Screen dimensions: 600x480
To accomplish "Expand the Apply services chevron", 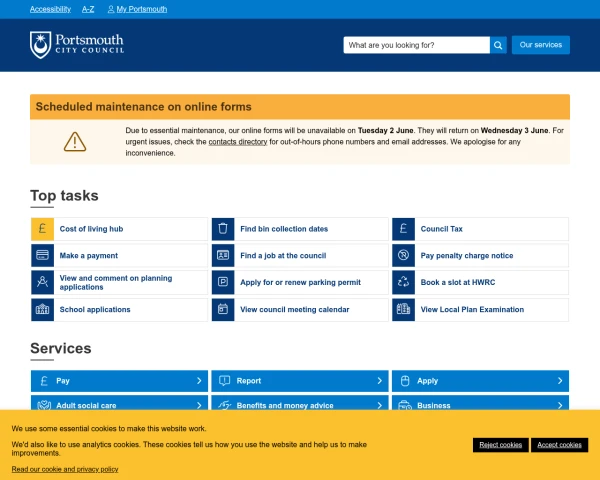I will 560,381.
